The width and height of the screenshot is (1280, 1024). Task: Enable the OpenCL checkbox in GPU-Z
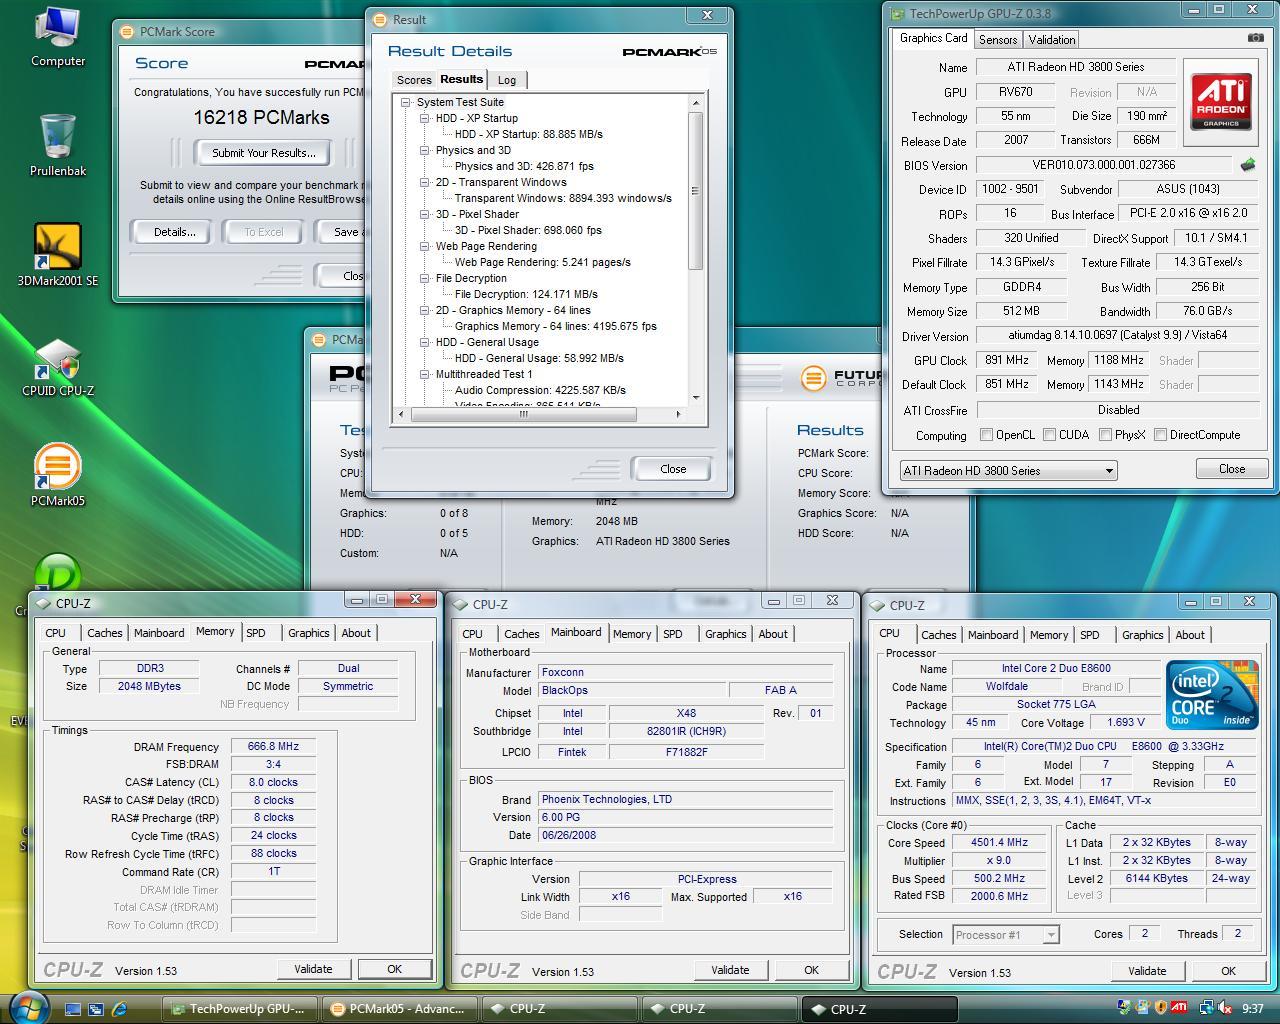coord(986,435)
